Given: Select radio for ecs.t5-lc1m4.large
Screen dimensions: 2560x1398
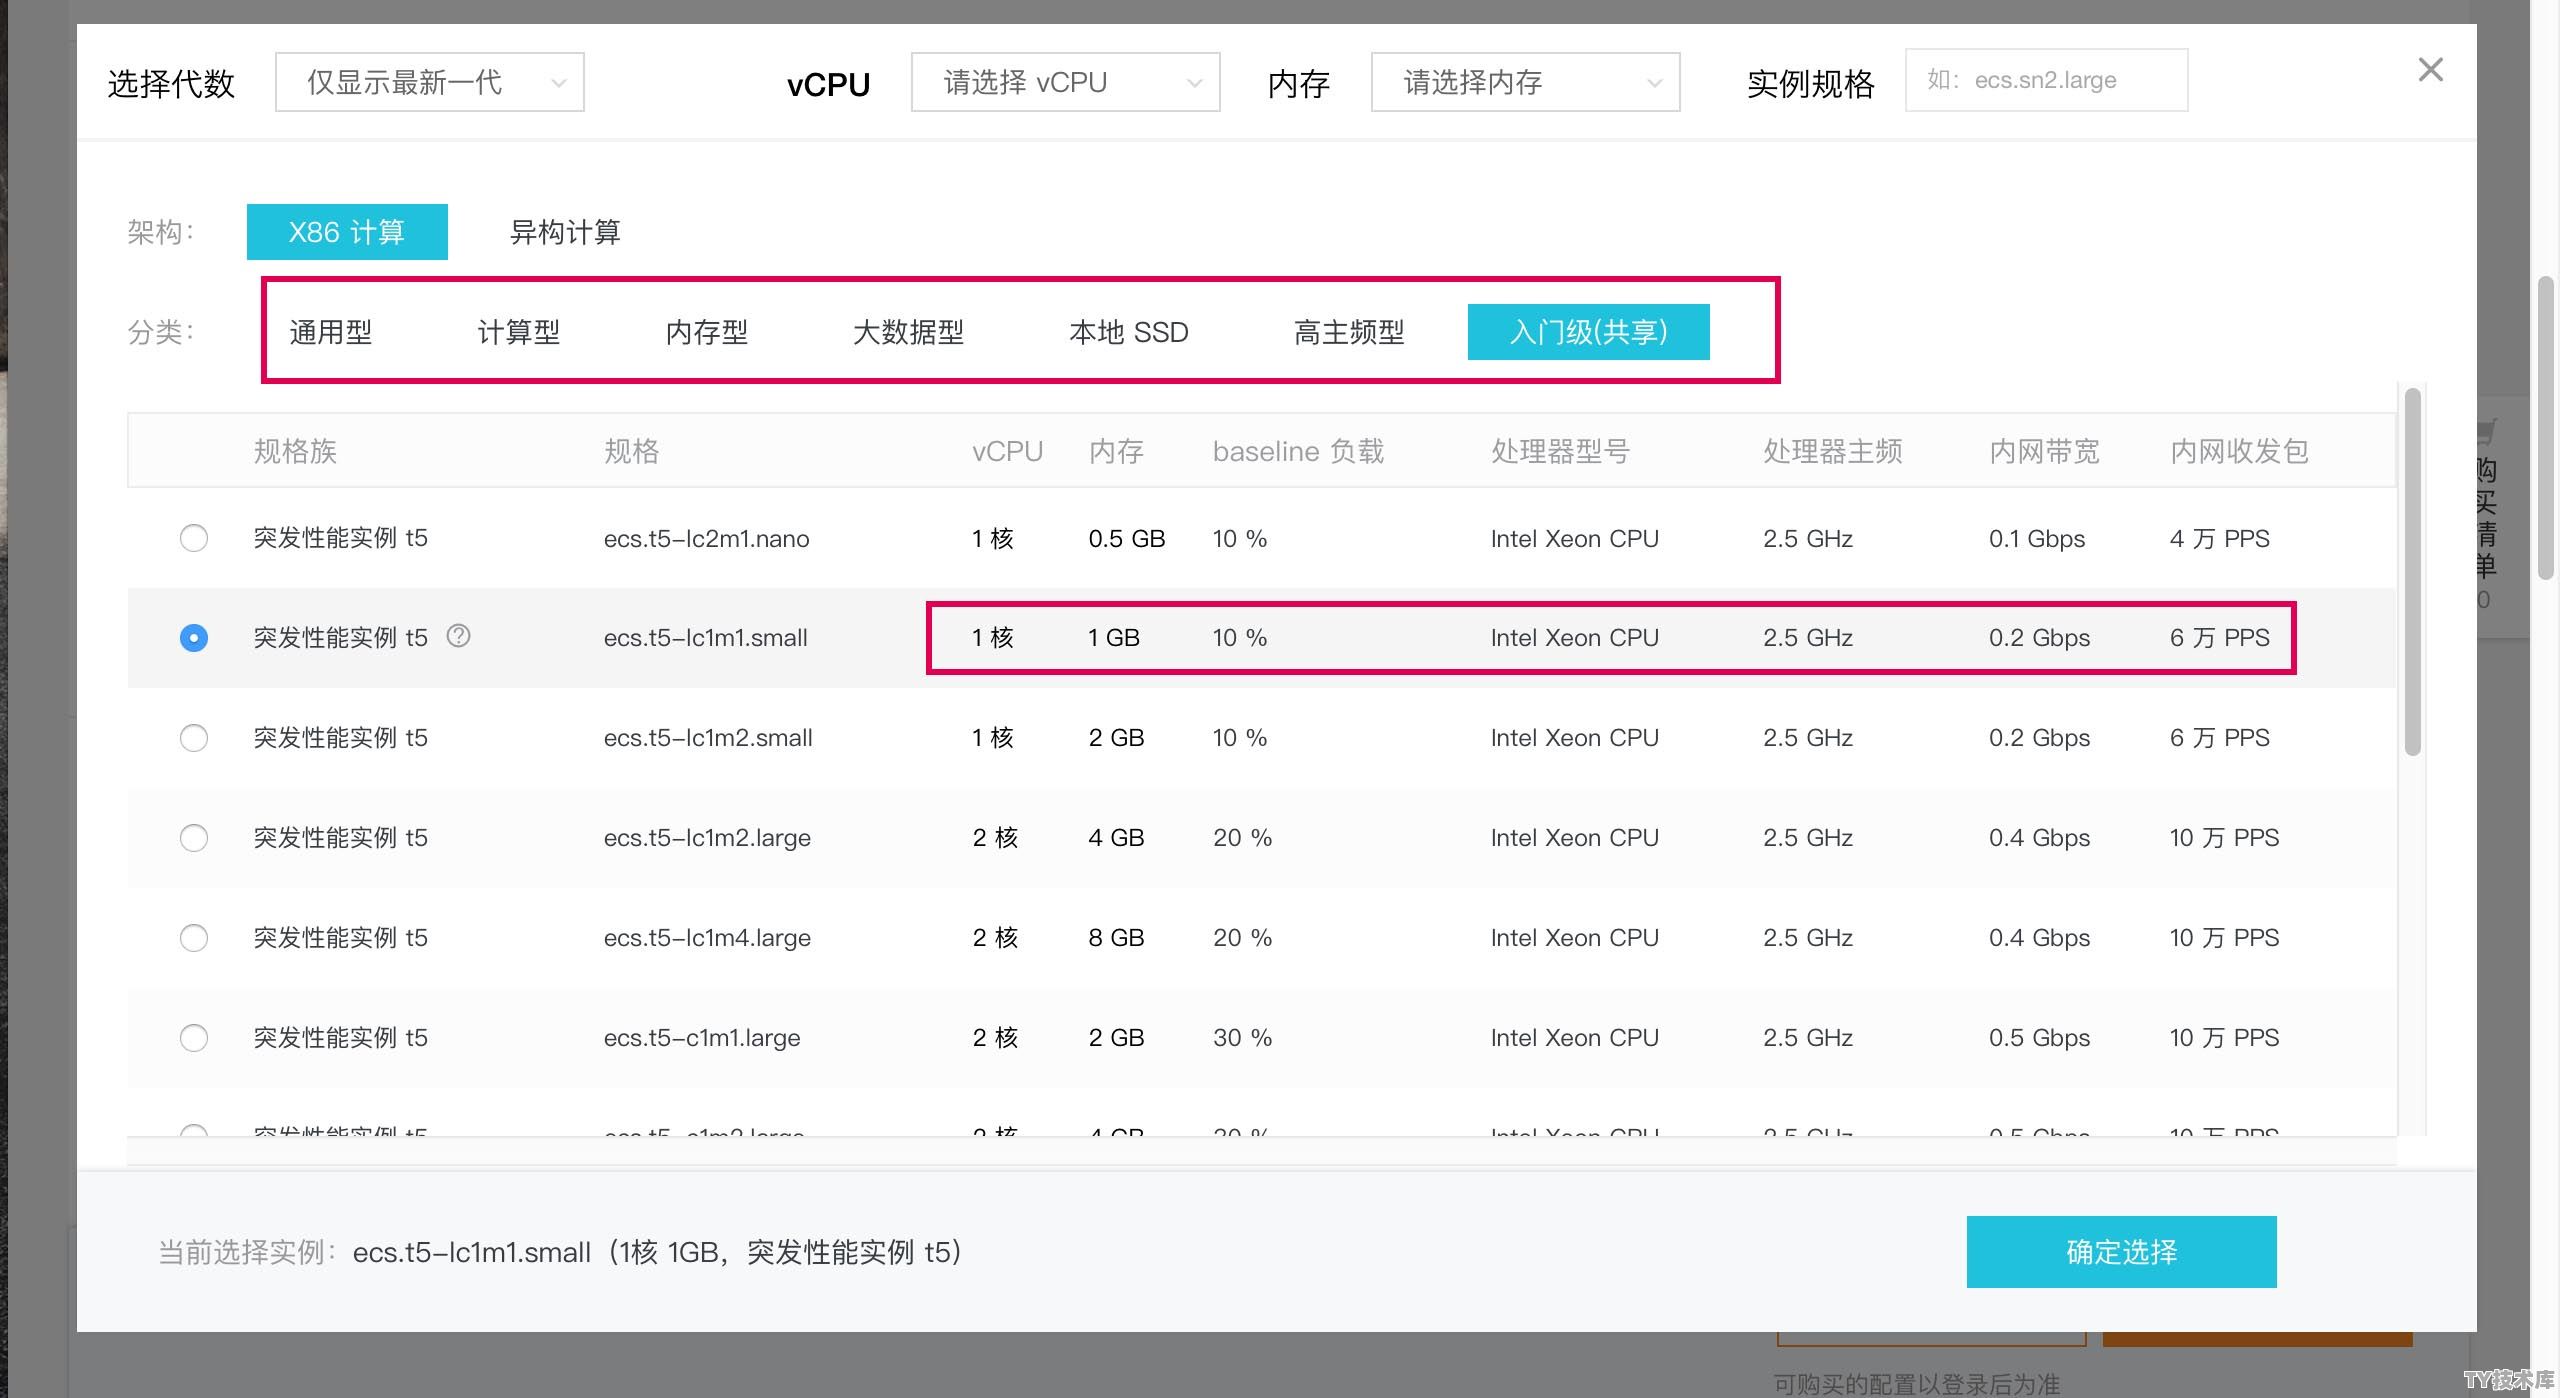Looking at the screenshot, I should click(194, 938).
